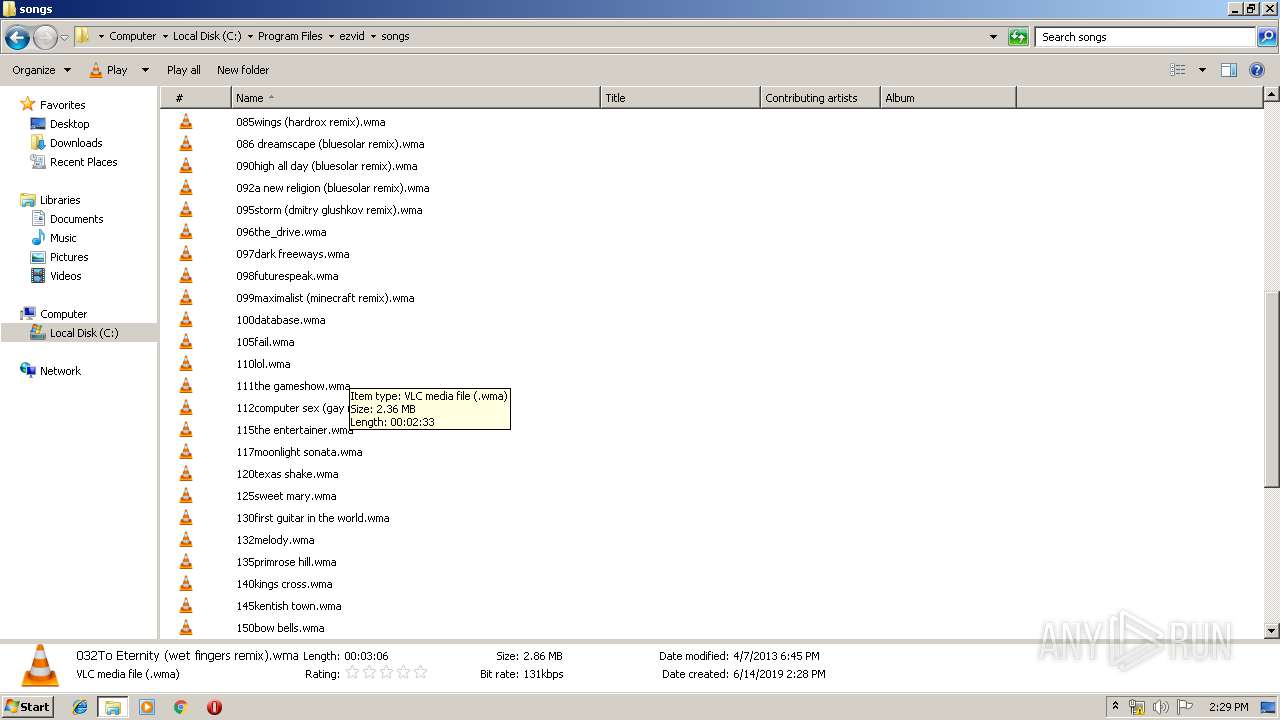Click Play all
Screen dimensions: 1280x720
pos(183,70)
